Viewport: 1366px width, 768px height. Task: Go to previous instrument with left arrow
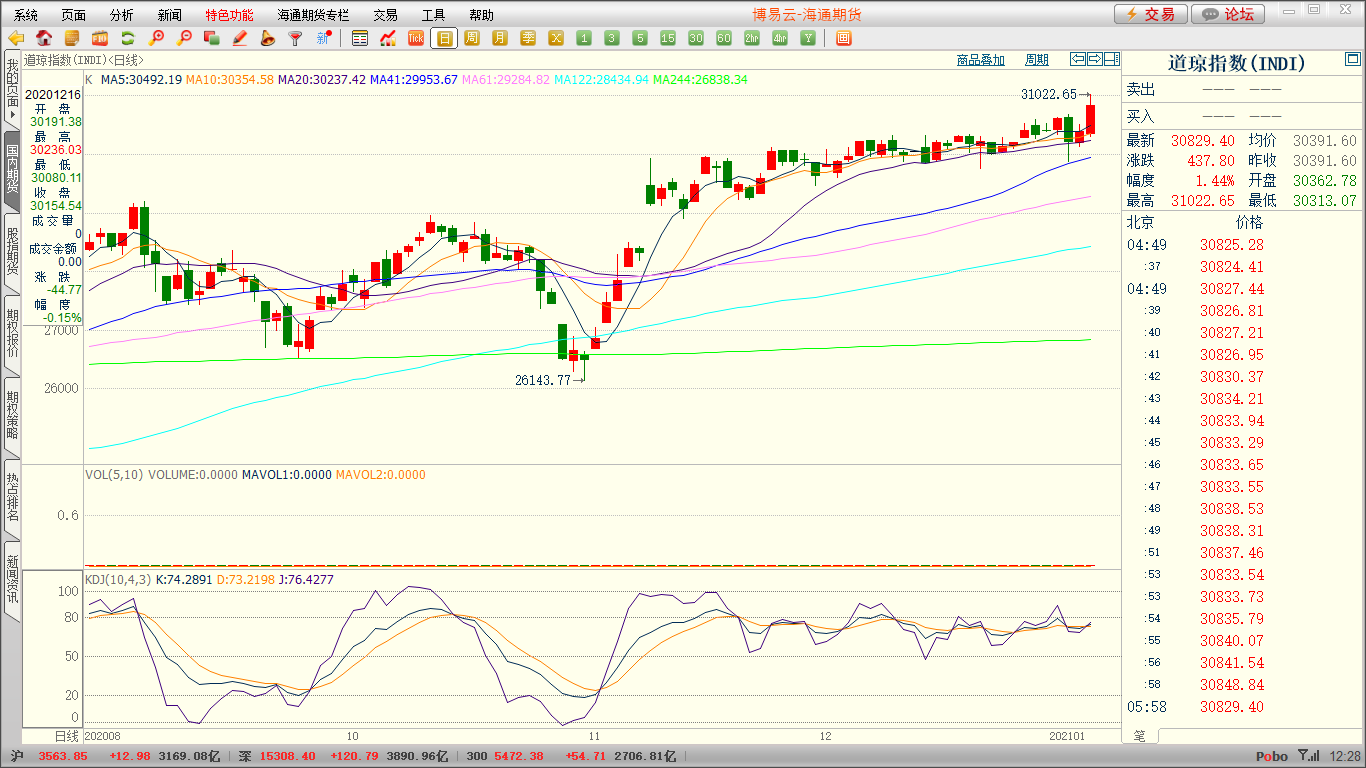click(x=1078, y=59)
